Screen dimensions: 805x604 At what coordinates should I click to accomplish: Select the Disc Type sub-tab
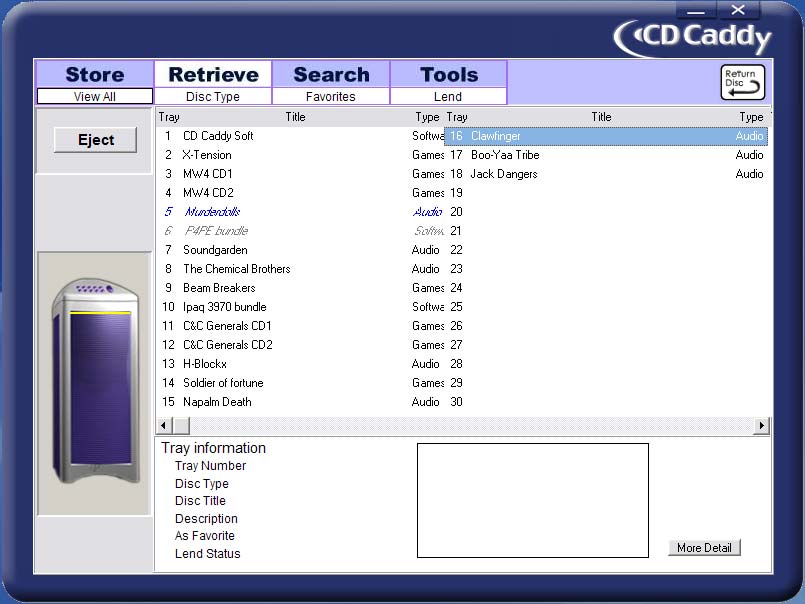coord(213,97)
